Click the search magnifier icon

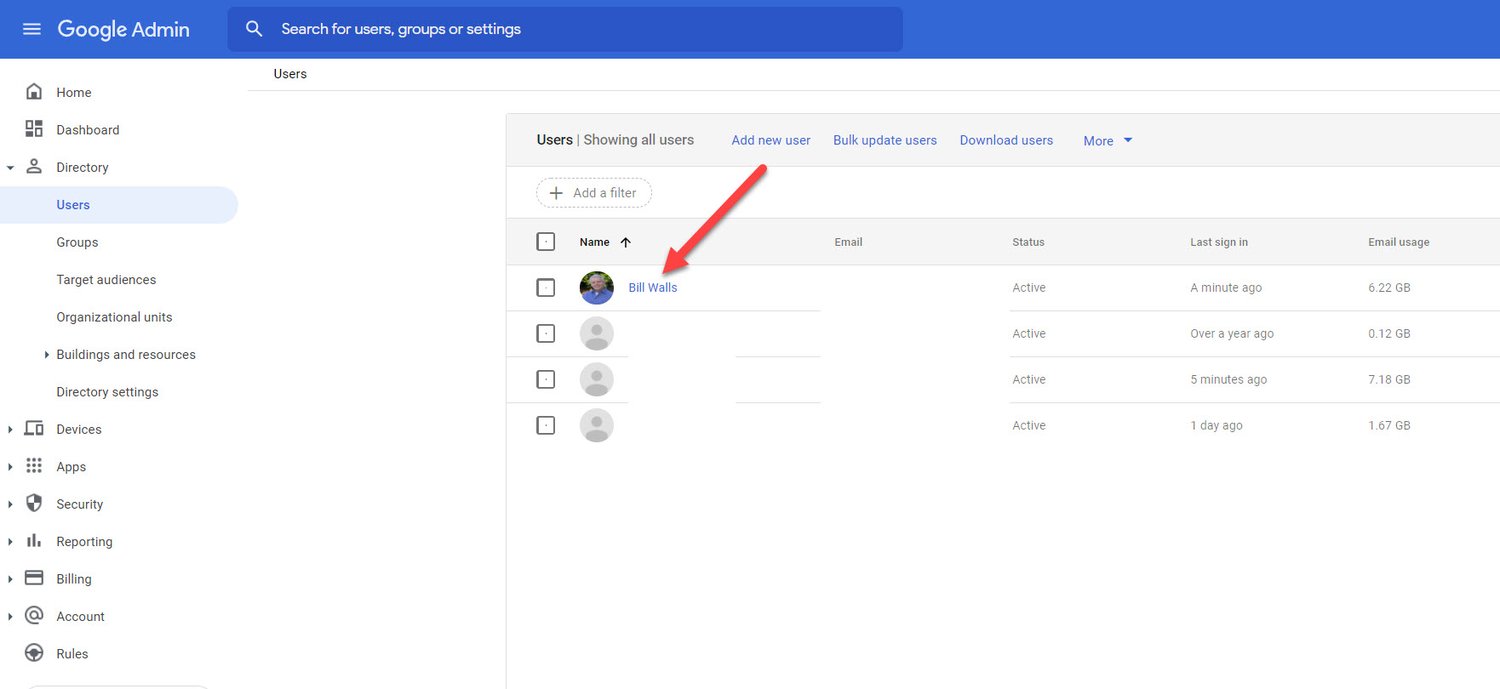click(x=254, y=29)
